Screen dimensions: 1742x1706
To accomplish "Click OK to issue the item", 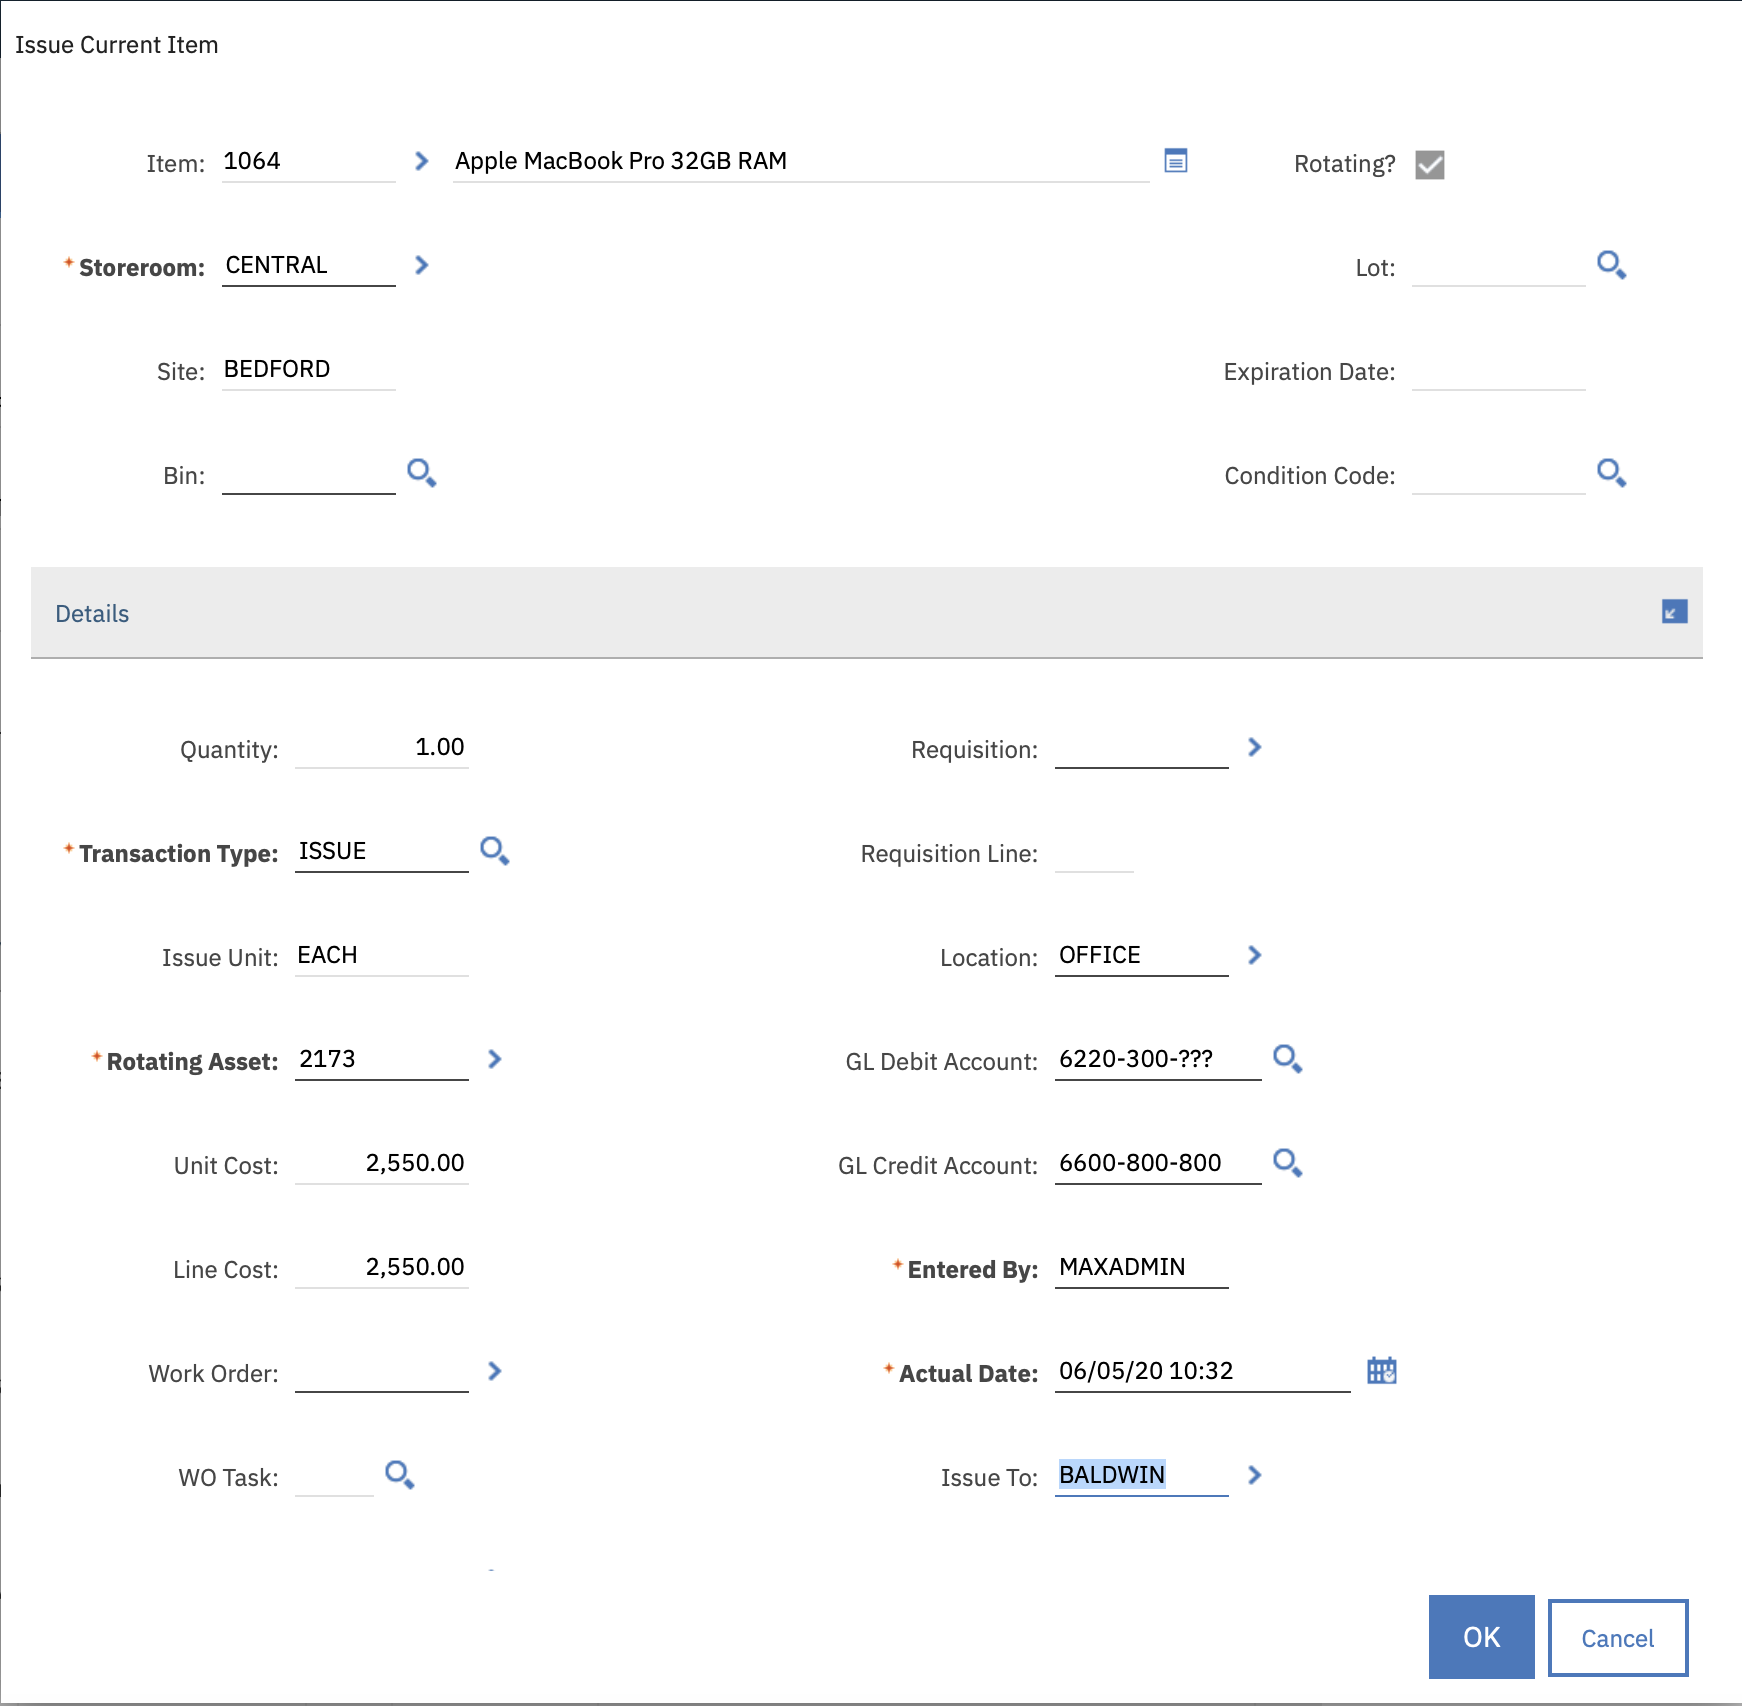I will point(1481,1637).
